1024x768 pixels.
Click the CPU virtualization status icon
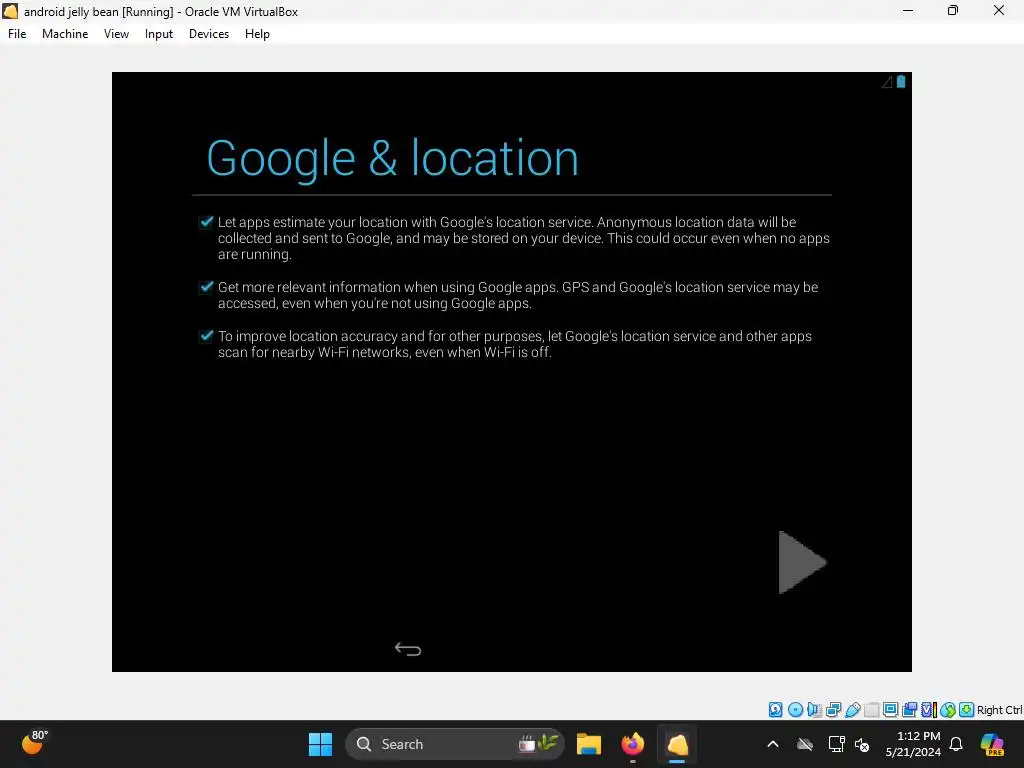(x=929, y=710)
